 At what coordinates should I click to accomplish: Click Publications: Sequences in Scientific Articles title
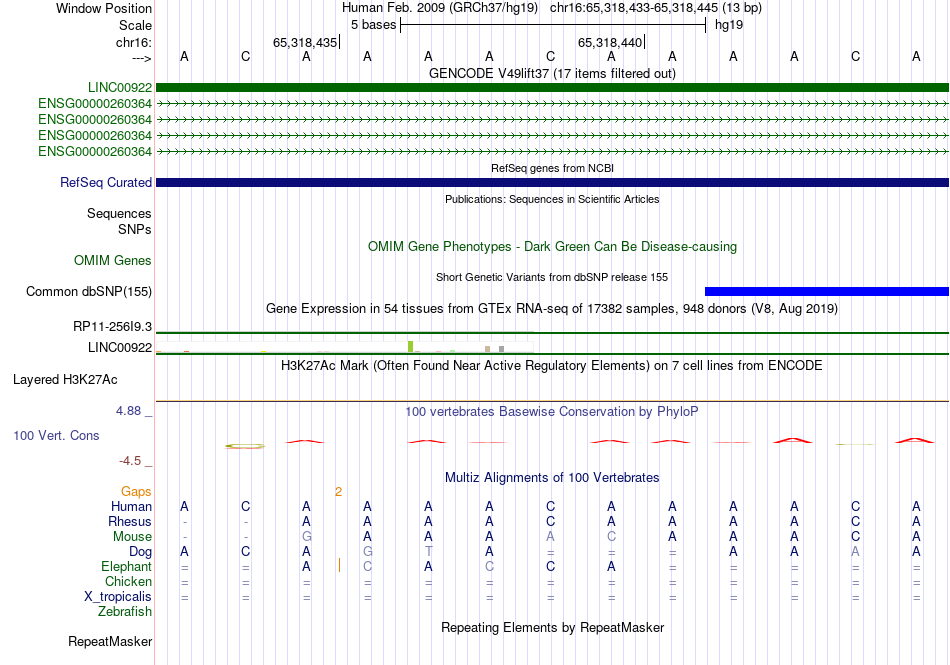pos(552,199)
